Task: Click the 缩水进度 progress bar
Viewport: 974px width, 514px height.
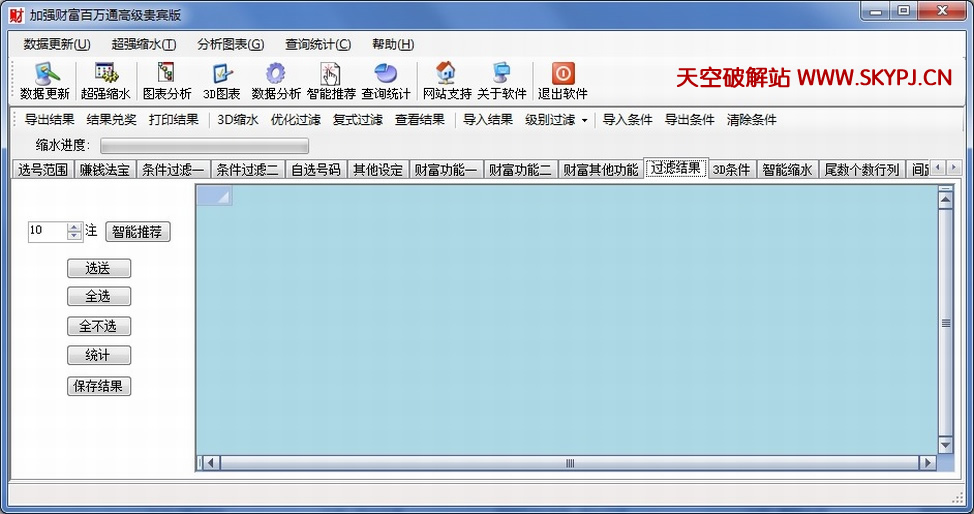Action: click(x=204, y=146)
